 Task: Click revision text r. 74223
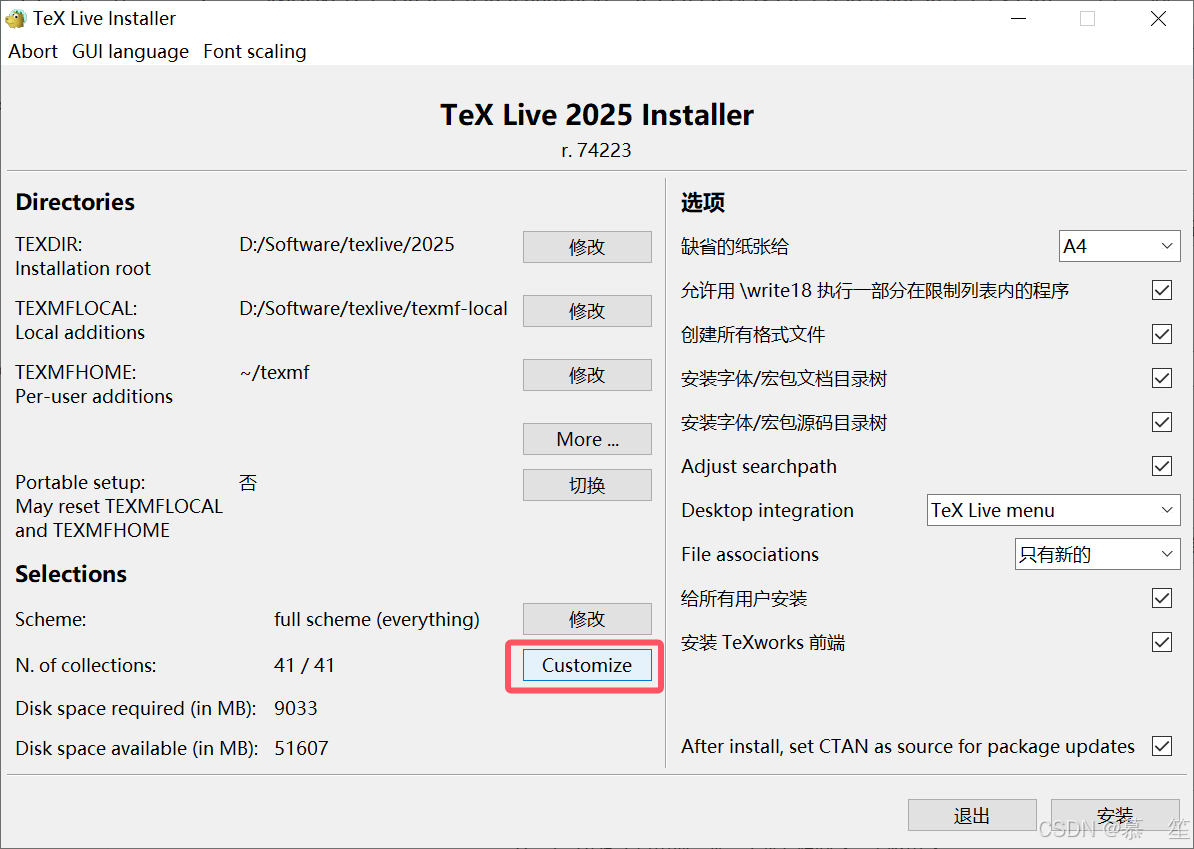pyautogui.click(x=596, y=150)
